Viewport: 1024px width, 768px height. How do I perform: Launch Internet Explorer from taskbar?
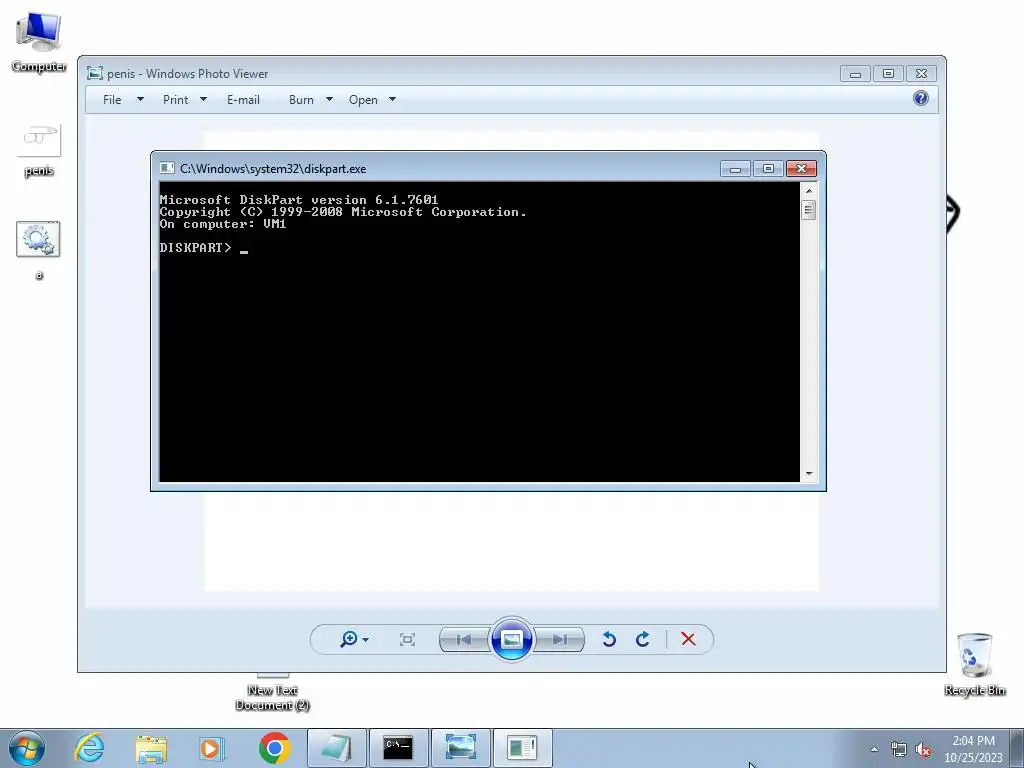click(x=89, y=748)
